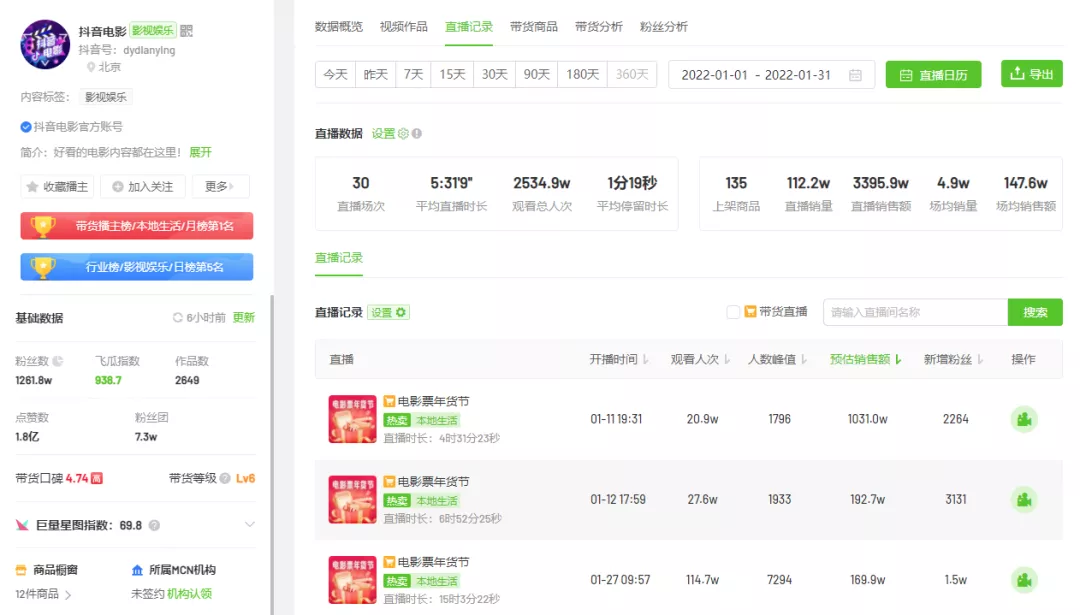This screenshot has height=615, width=1080.
Task: Click the 加入关注 button
Action: tap(143, 187)
